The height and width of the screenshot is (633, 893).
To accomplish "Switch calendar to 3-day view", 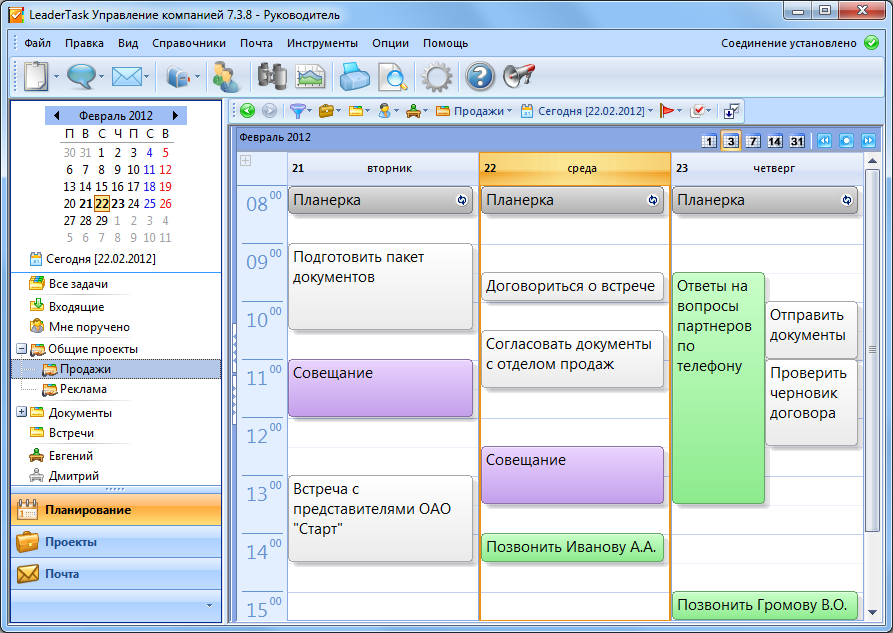I will click(731, 141).
